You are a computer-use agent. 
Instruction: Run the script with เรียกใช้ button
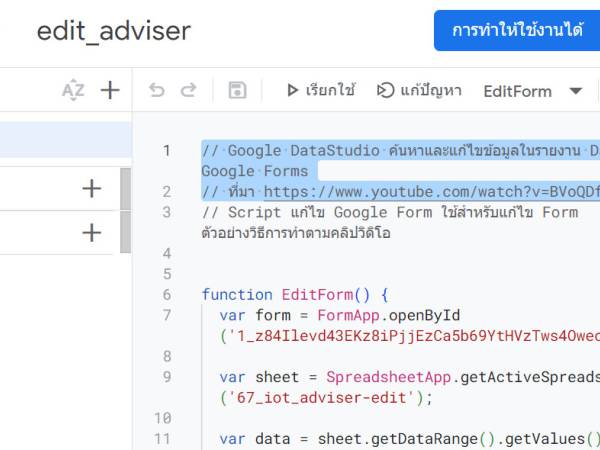pyautogui.click(x=320, y=91)
